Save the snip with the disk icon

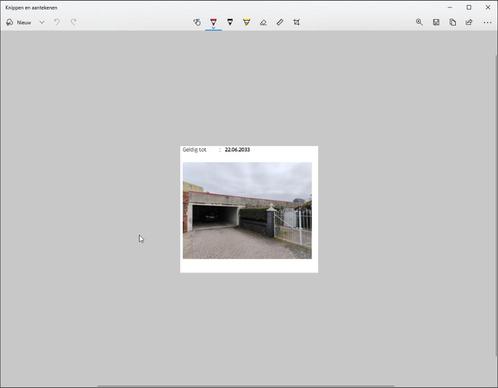[436, 22]
